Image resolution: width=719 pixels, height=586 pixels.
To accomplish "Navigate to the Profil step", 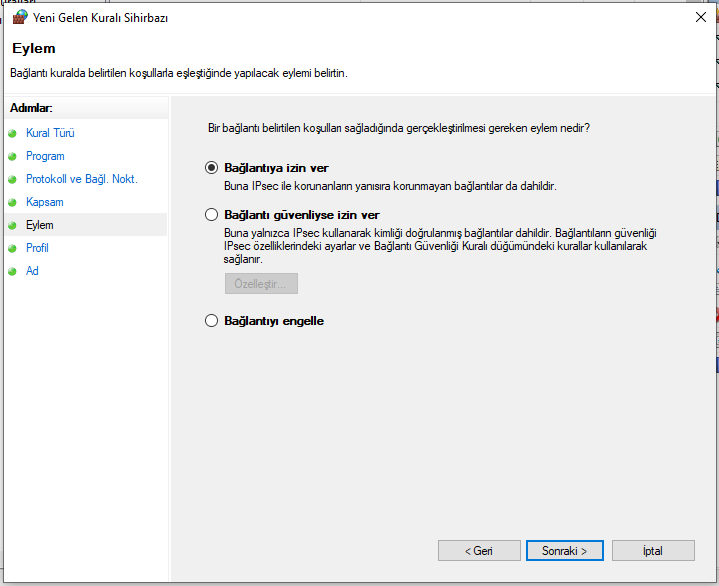I will point(37,248).
